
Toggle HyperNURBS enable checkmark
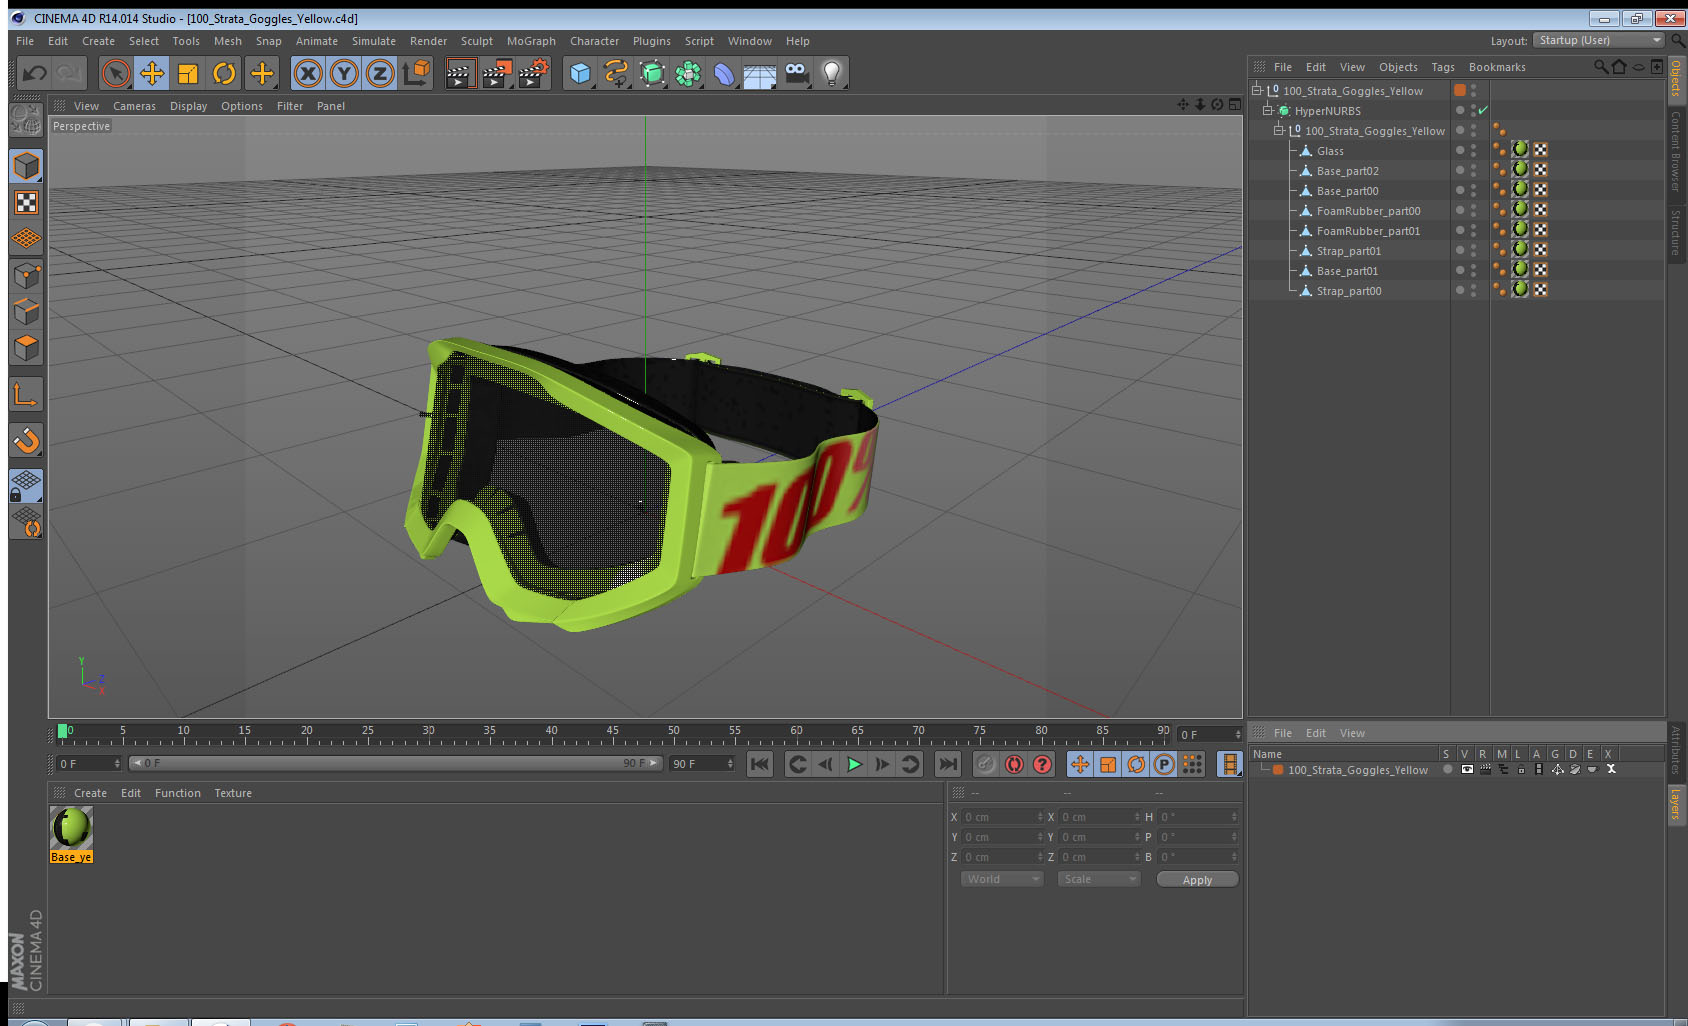click(1483, 110)
